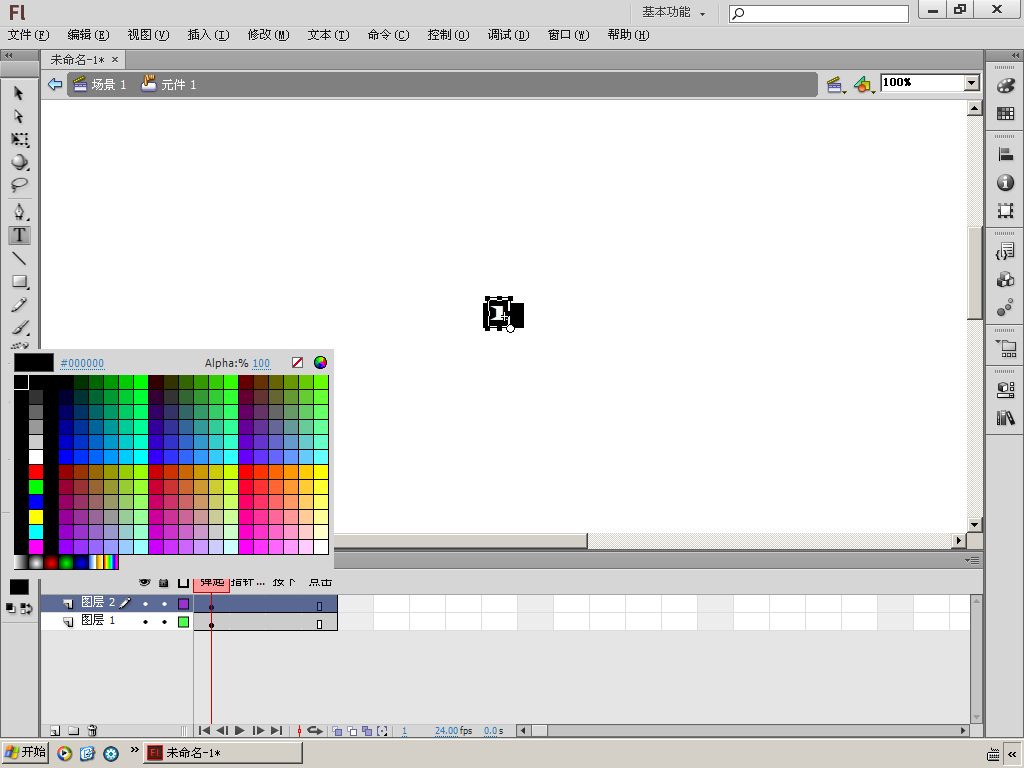Create a new layer folder
This screenshot has height=768, width=1024.
74,731
